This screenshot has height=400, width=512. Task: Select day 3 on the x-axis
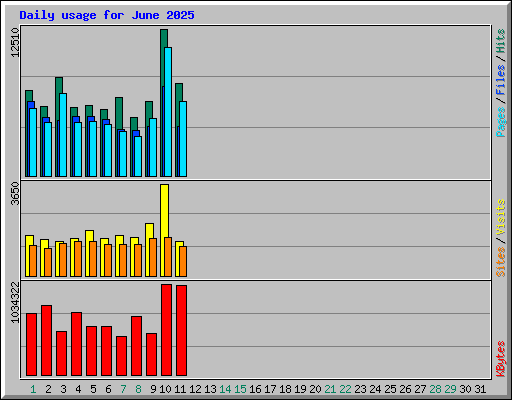point(63,389)
